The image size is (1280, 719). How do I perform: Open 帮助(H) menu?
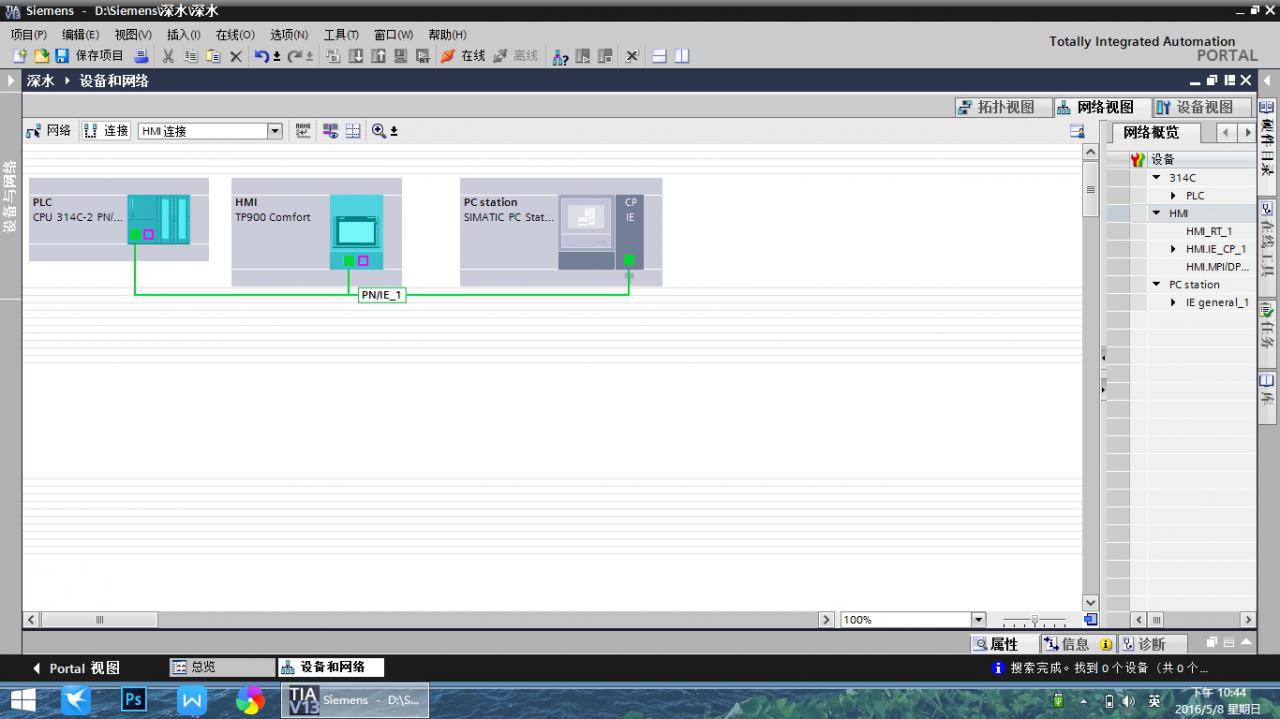[x=447, y=34]
